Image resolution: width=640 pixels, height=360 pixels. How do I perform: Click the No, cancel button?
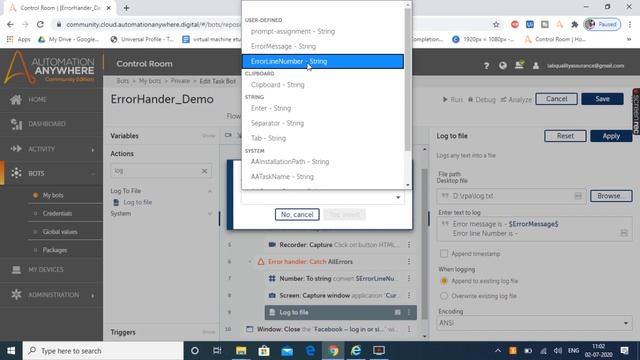[x=297, y=214]
